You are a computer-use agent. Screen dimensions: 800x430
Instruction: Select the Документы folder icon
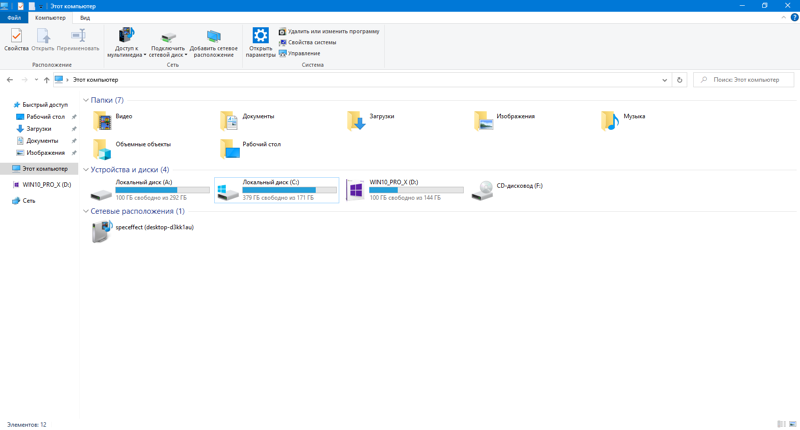[x=229, y=121]
